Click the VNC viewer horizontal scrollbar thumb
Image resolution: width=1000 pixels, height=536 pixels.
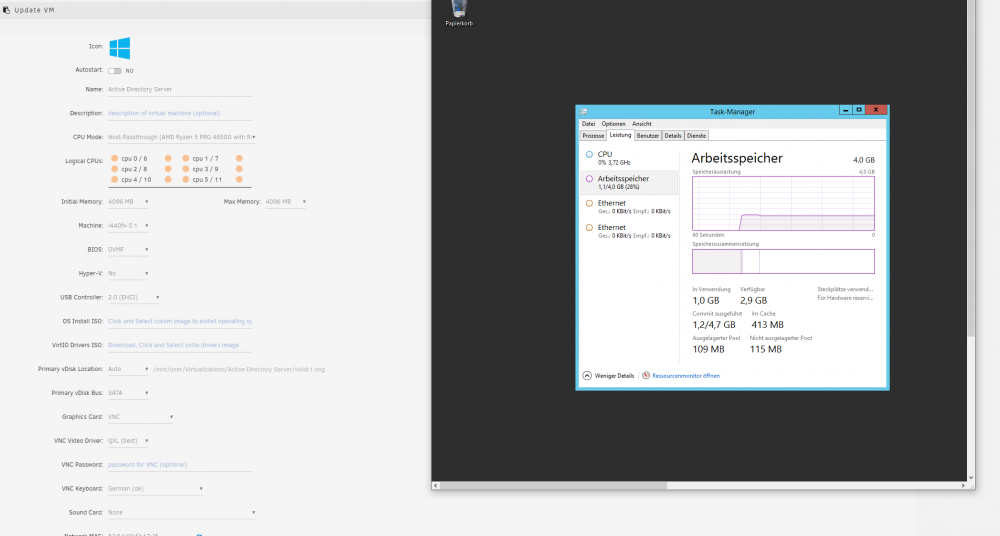[x=554, y=486]
